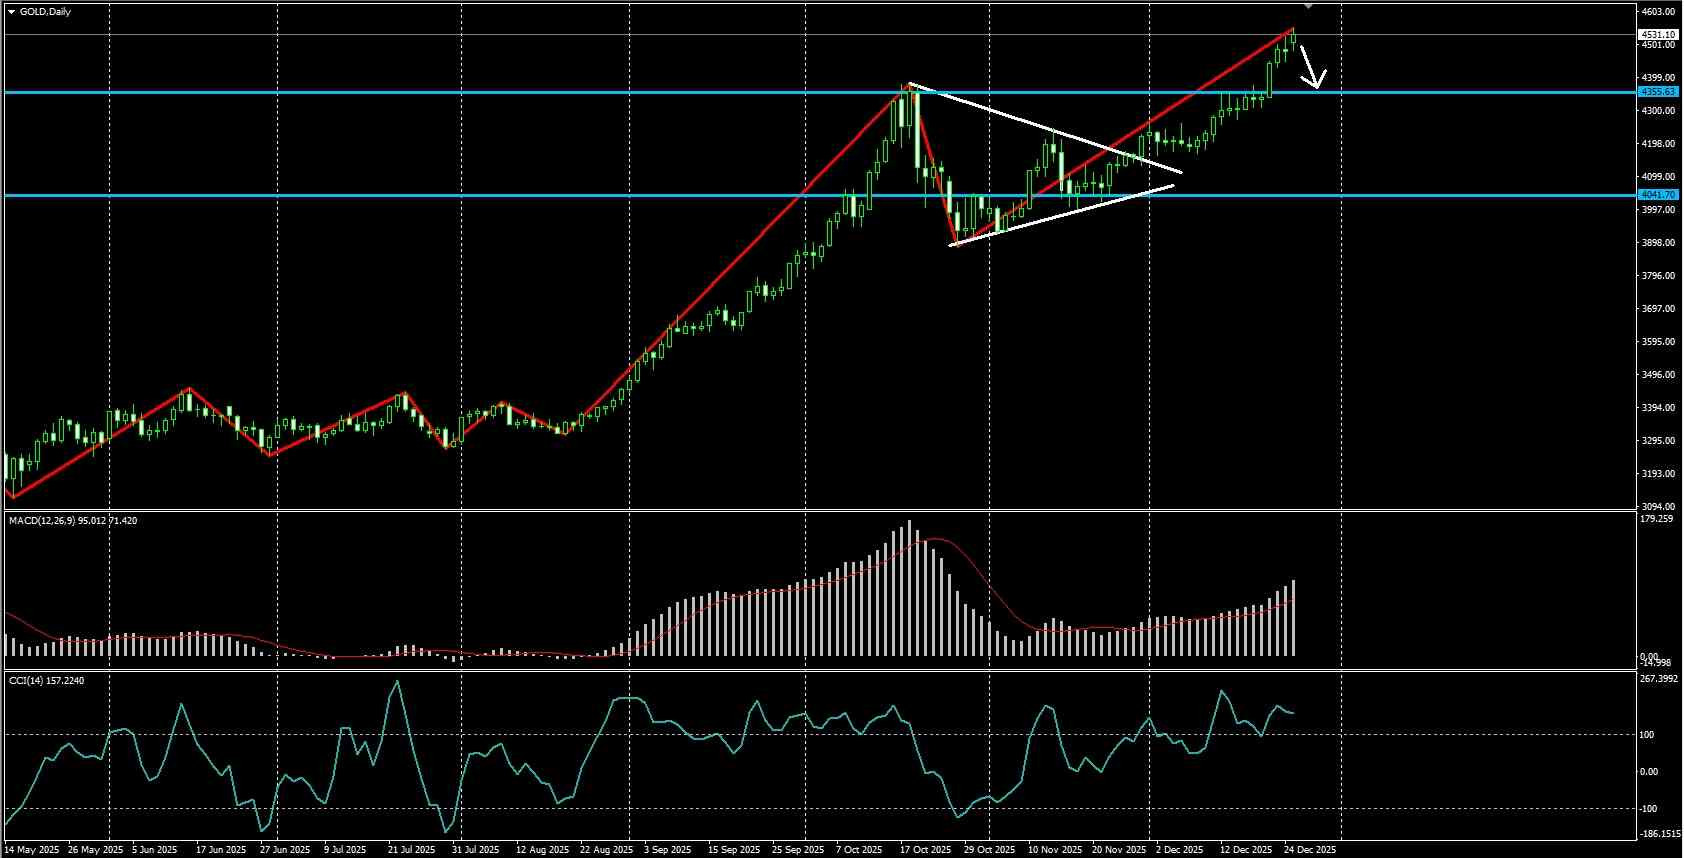Click the 179.259 MACD scale value

[1657, 519]
